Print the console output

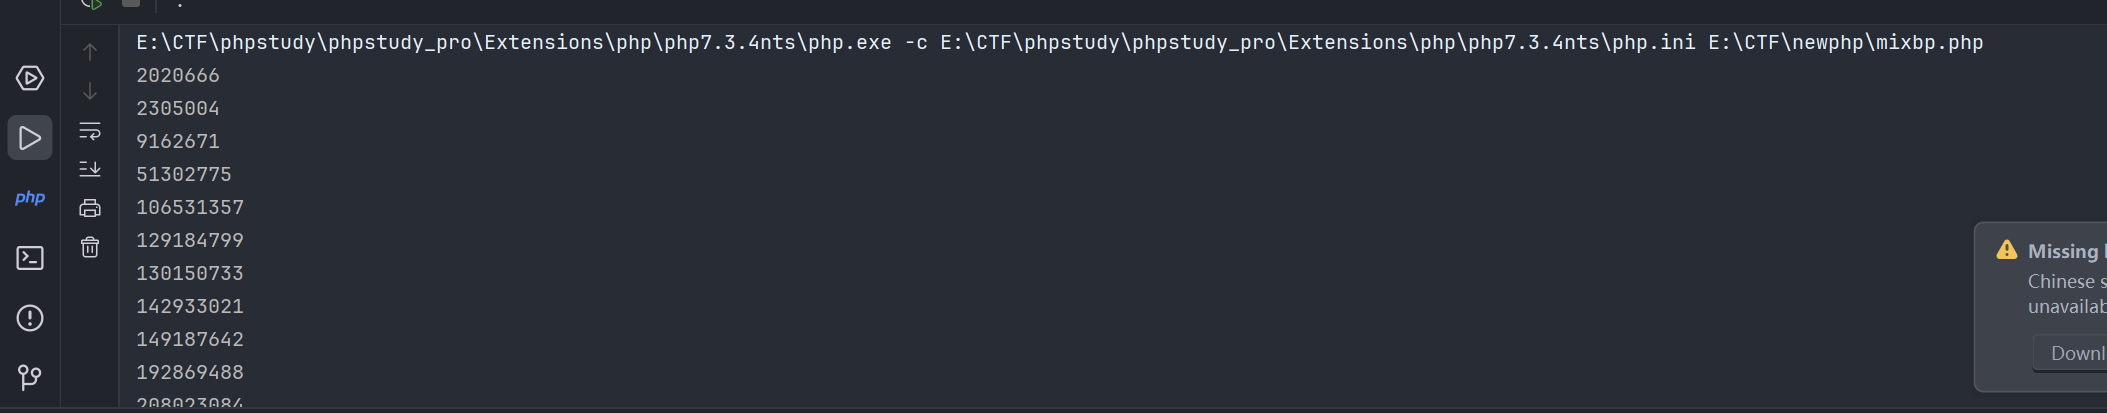[x=90, y=208]
